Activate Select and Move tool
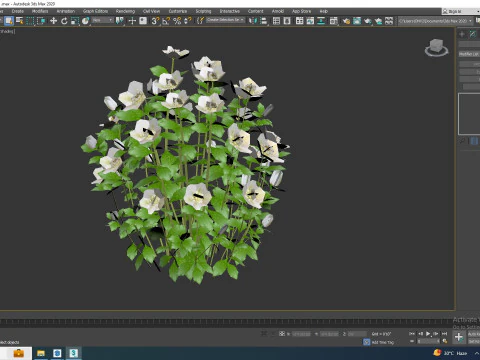Image resolution: width=480 pixels, height=360 pixels. coord(53,21)
